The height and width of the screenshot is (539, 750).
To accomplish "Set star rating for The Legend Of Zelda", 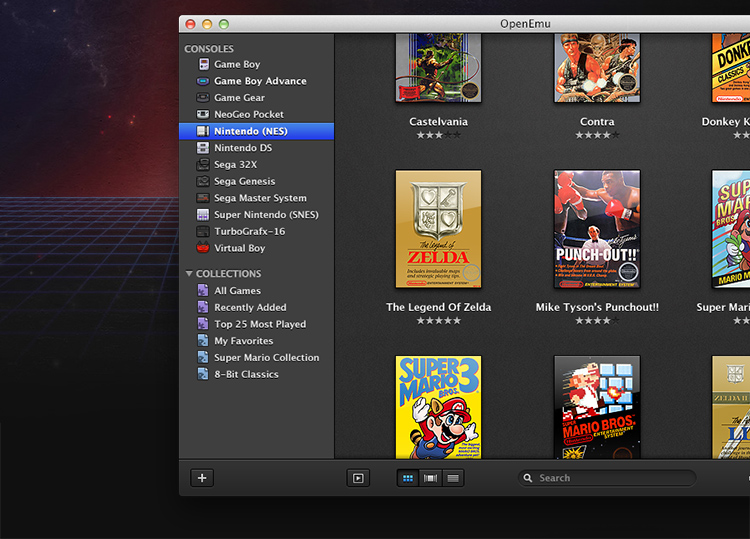I will click(439, 321).
